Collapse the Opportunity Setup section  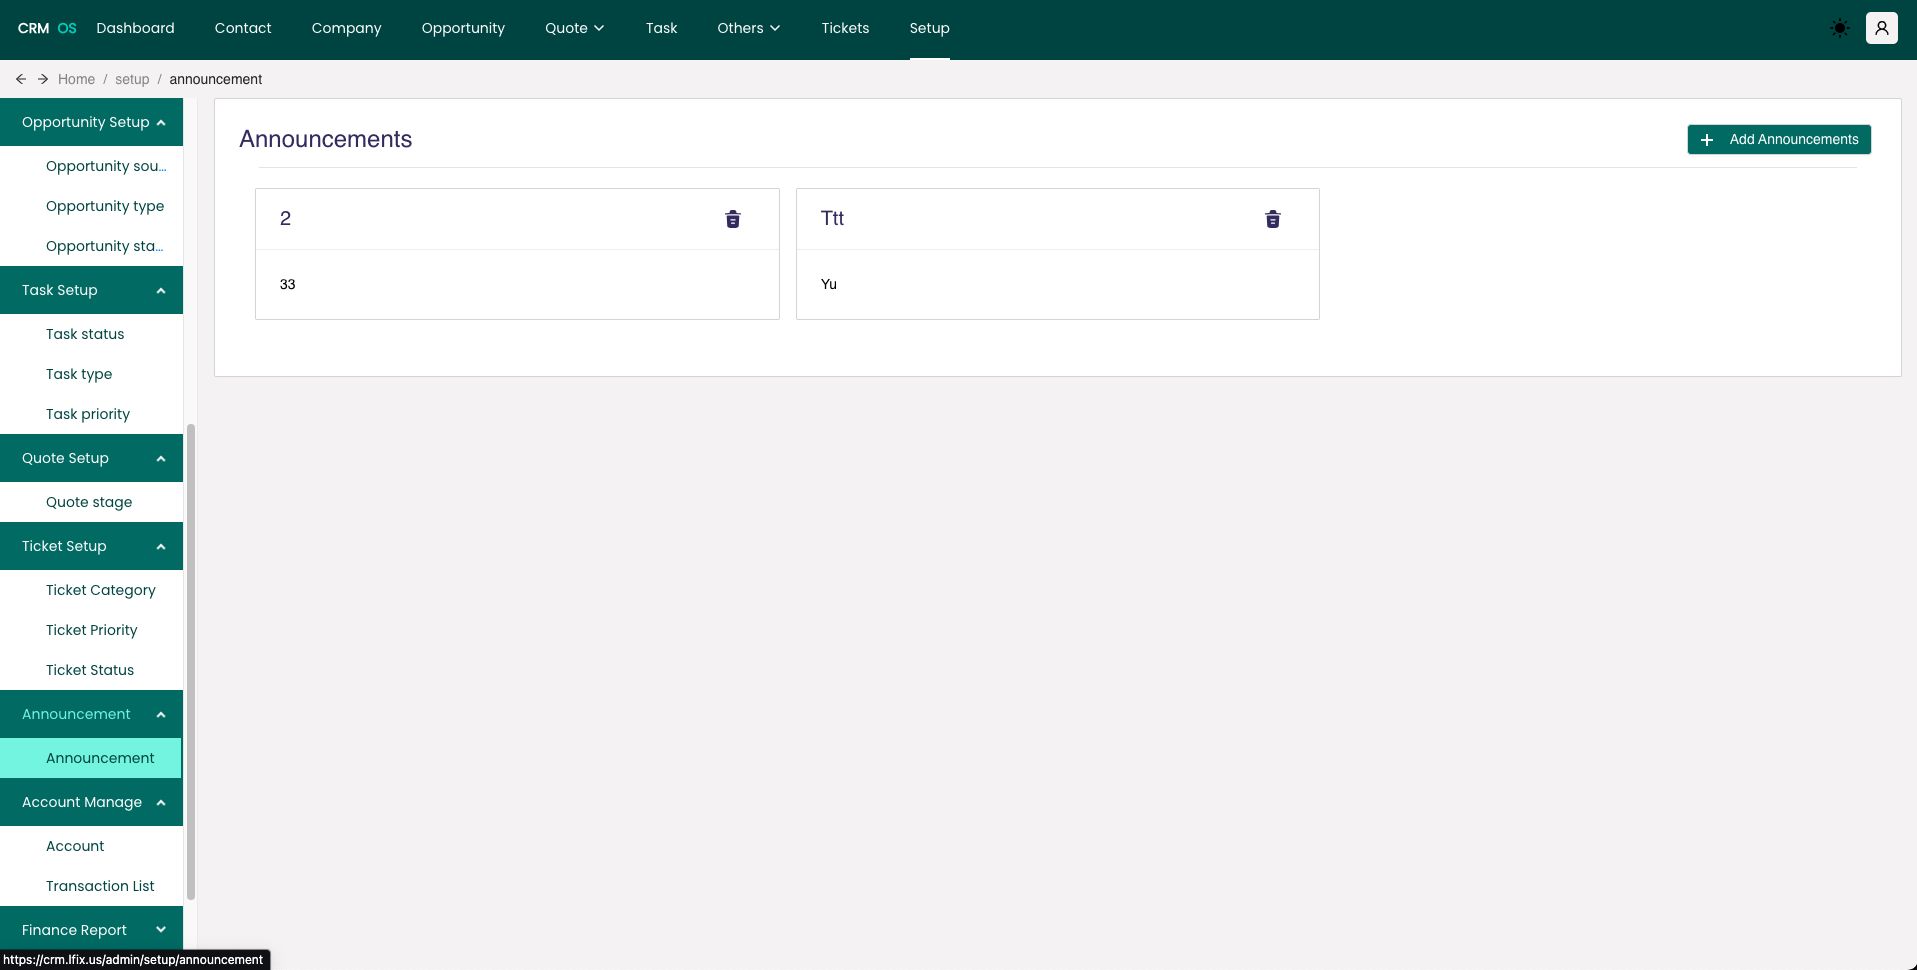(160, 123)
